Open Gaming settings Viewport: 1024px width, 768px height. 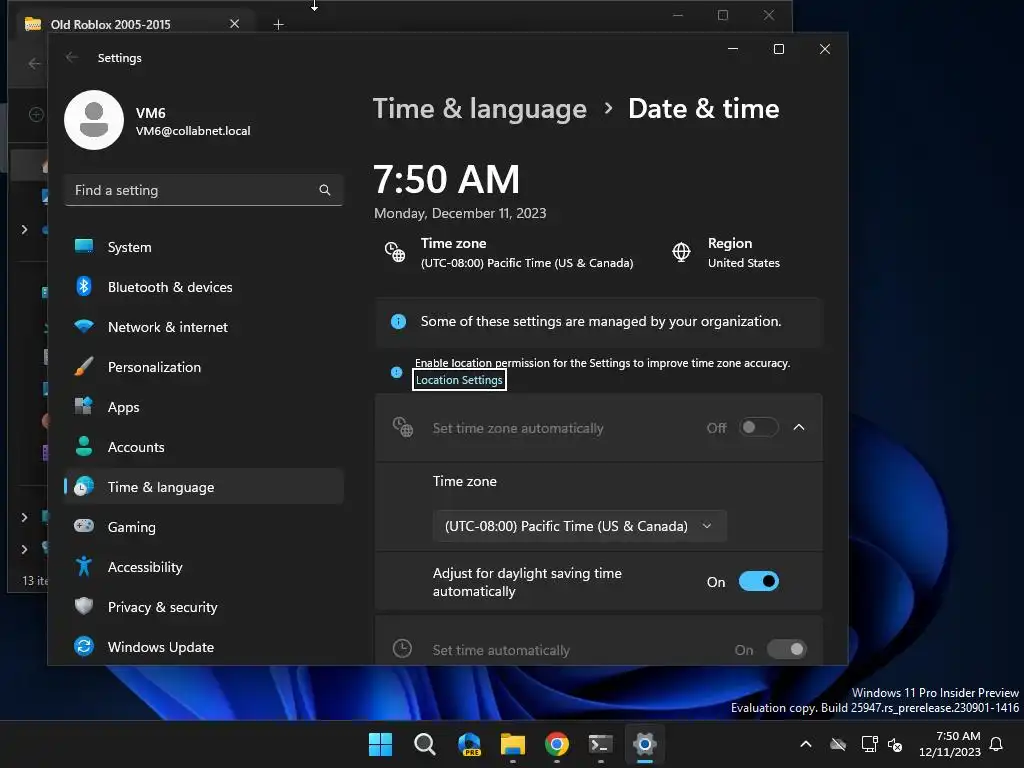tap(204, 527)
